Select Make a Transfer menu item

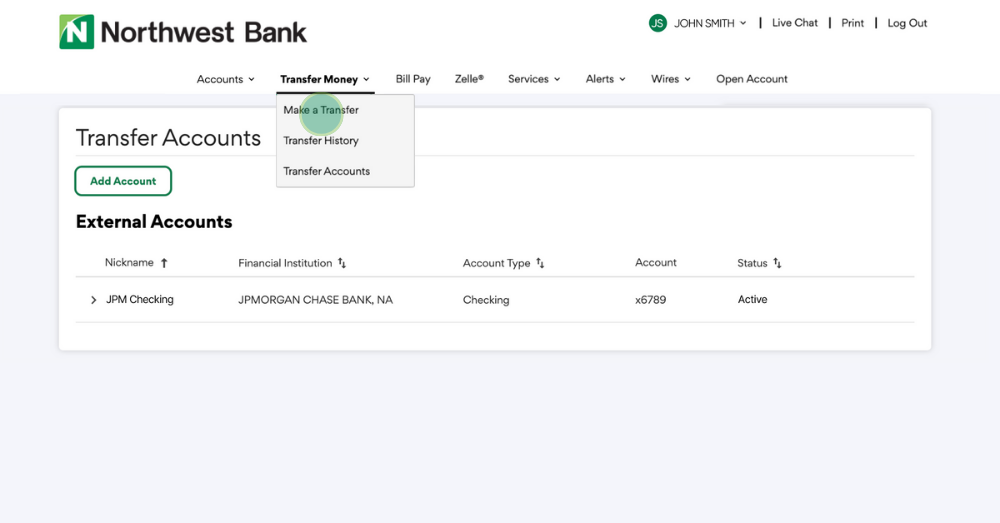(x=321, y=110)
